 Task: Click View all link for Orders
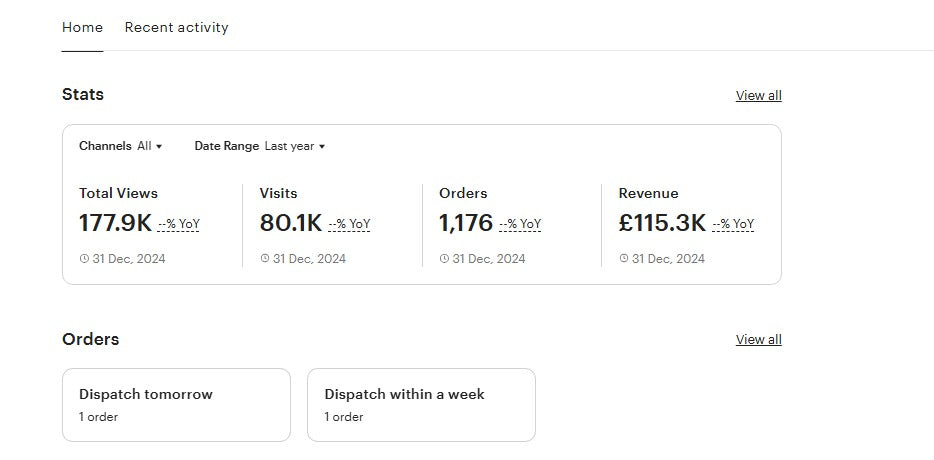tap(758, 339)
